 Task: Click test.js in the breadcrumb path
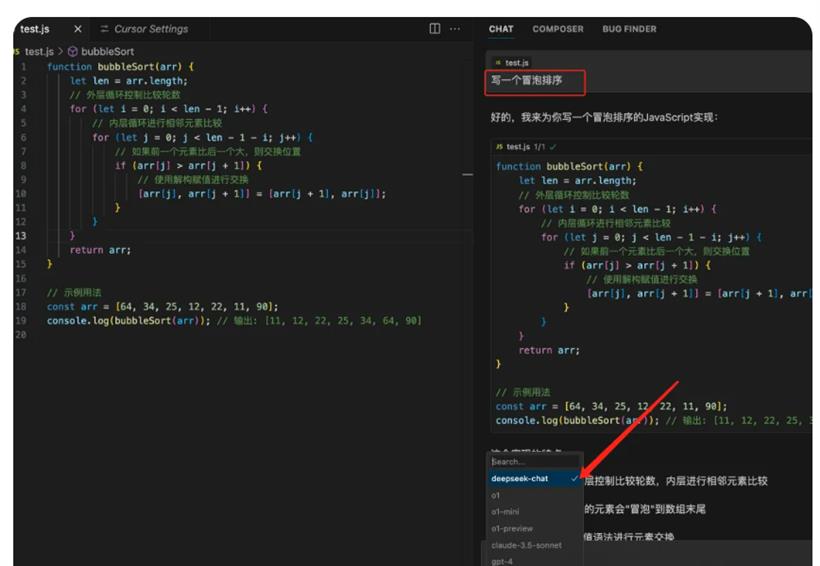tap(39, 51)
